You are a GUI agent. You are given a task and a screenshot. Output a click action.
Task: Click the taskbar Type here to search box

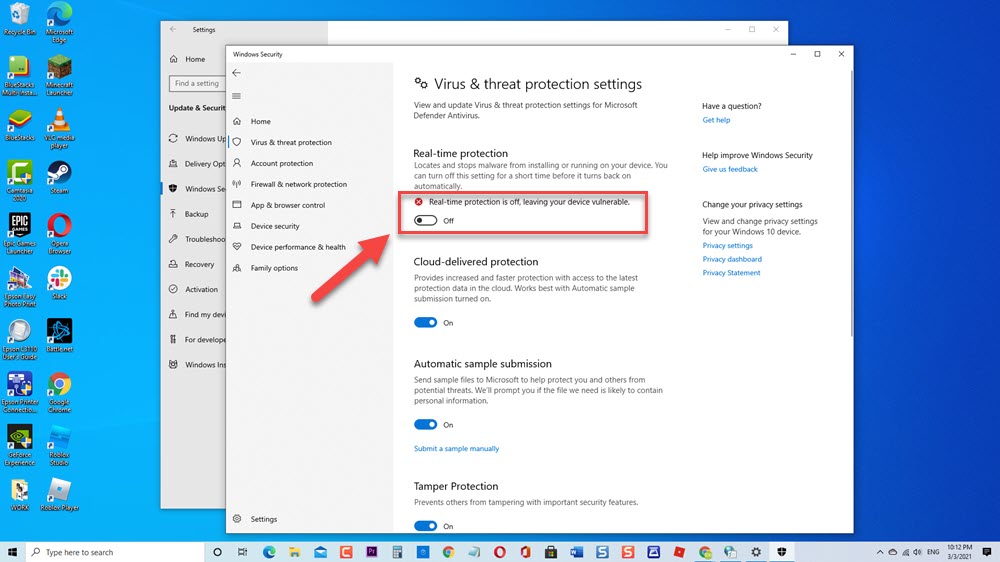pos(114,552)
